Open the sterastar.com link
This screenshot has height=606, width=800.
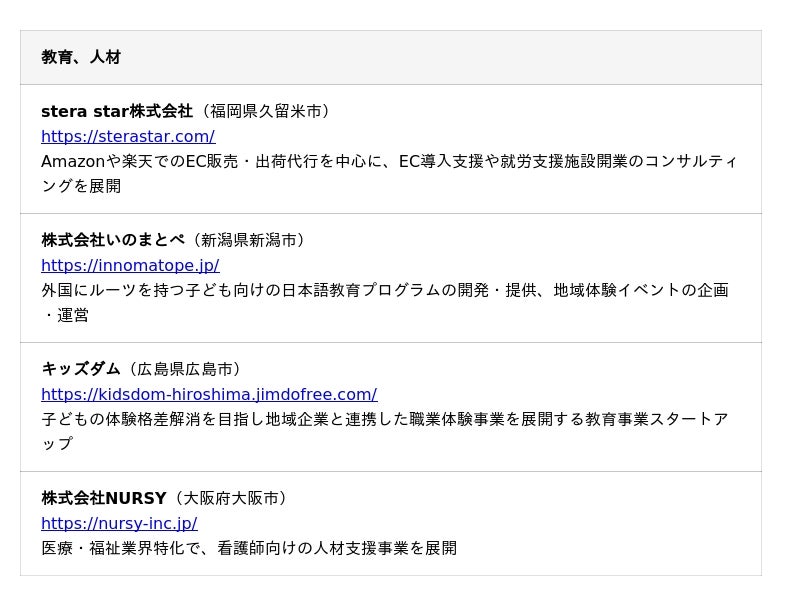(x=128, y=136)
